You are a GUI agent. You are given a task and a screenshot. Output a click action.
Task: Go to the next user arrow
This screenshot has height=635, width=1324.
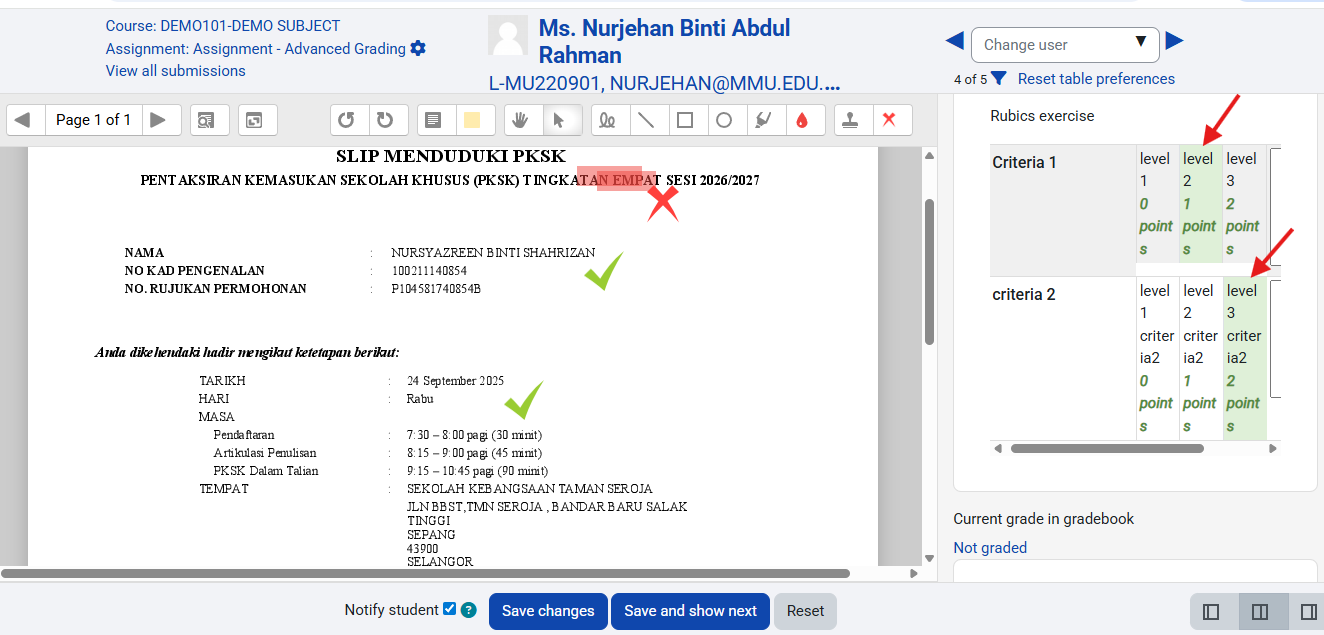pos(1174,41)
